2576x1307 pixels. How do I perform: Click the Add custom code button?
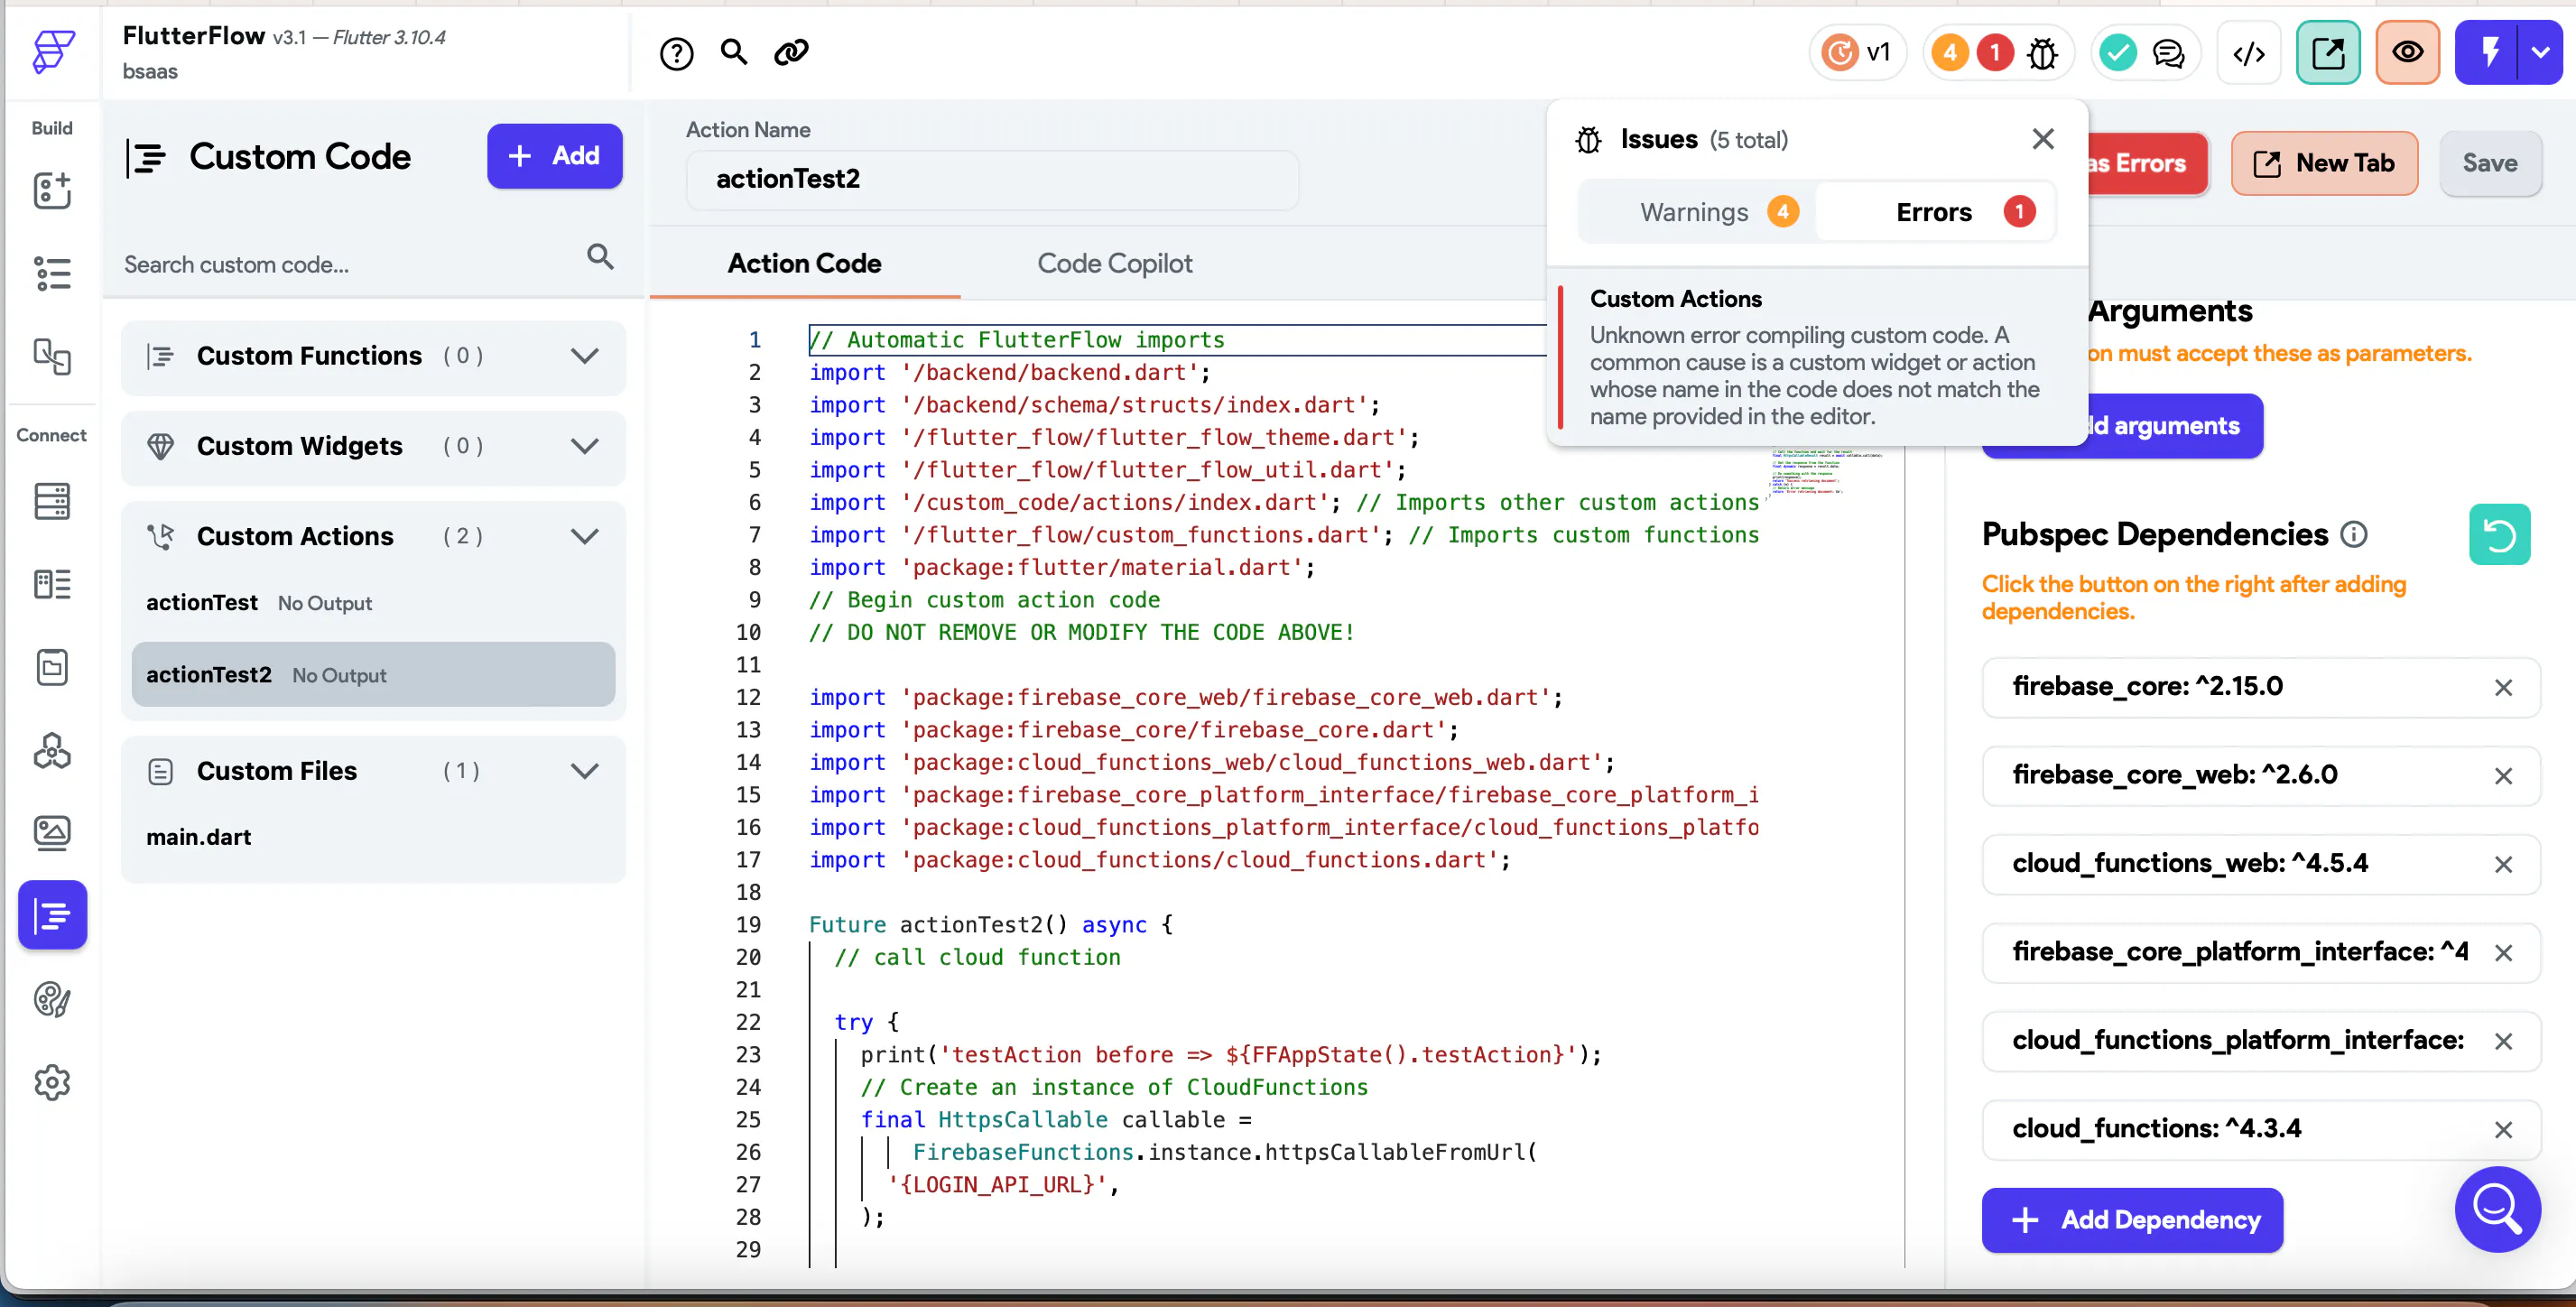pos(554,156)
